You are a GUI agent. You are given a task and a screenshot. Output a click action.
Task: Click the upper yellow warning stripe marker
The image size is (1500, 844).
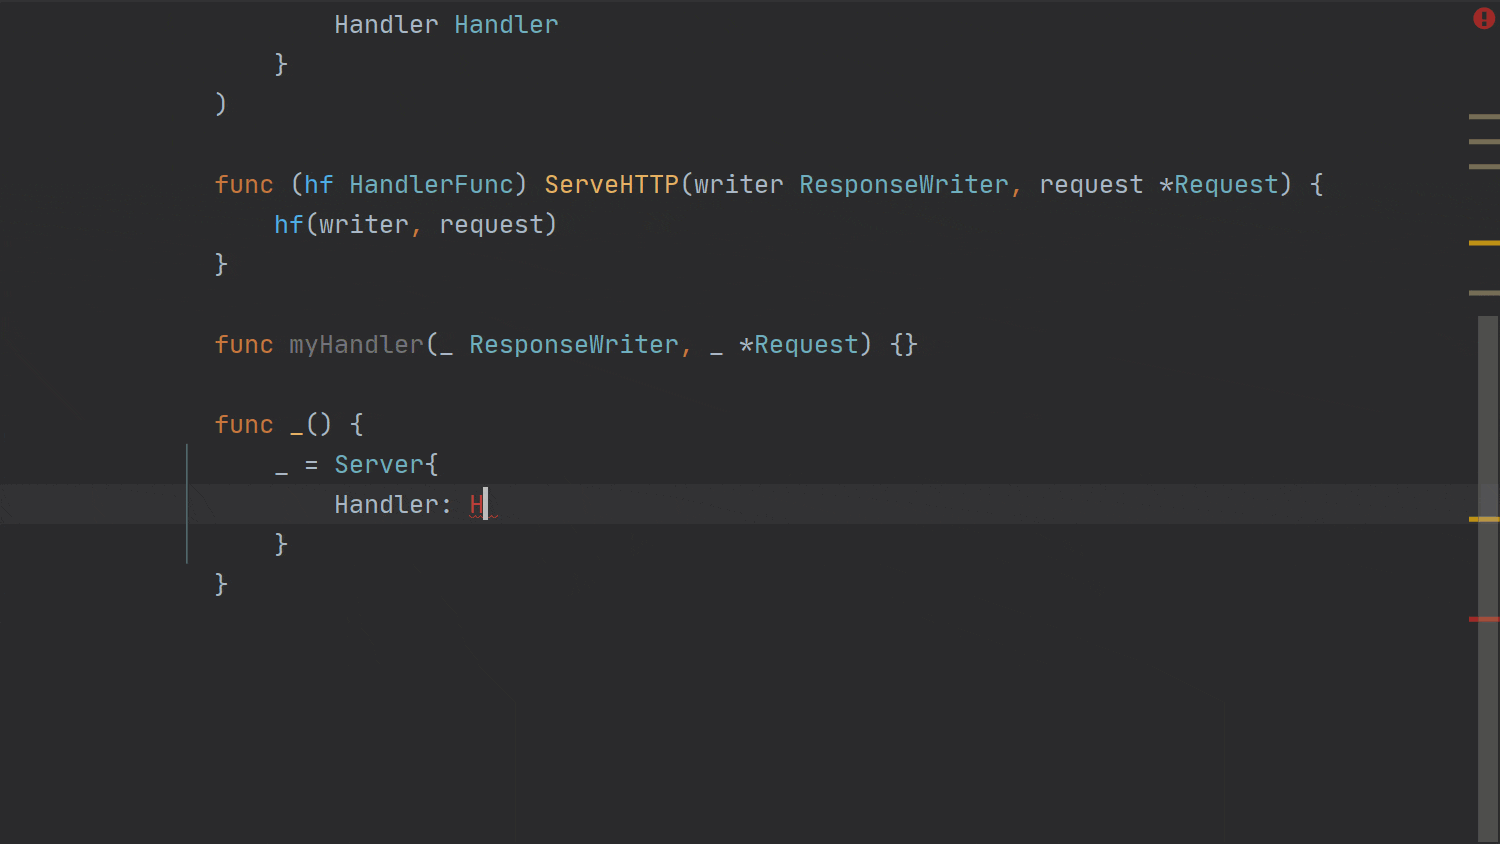pyautogui.click(x=1483, y=243)
